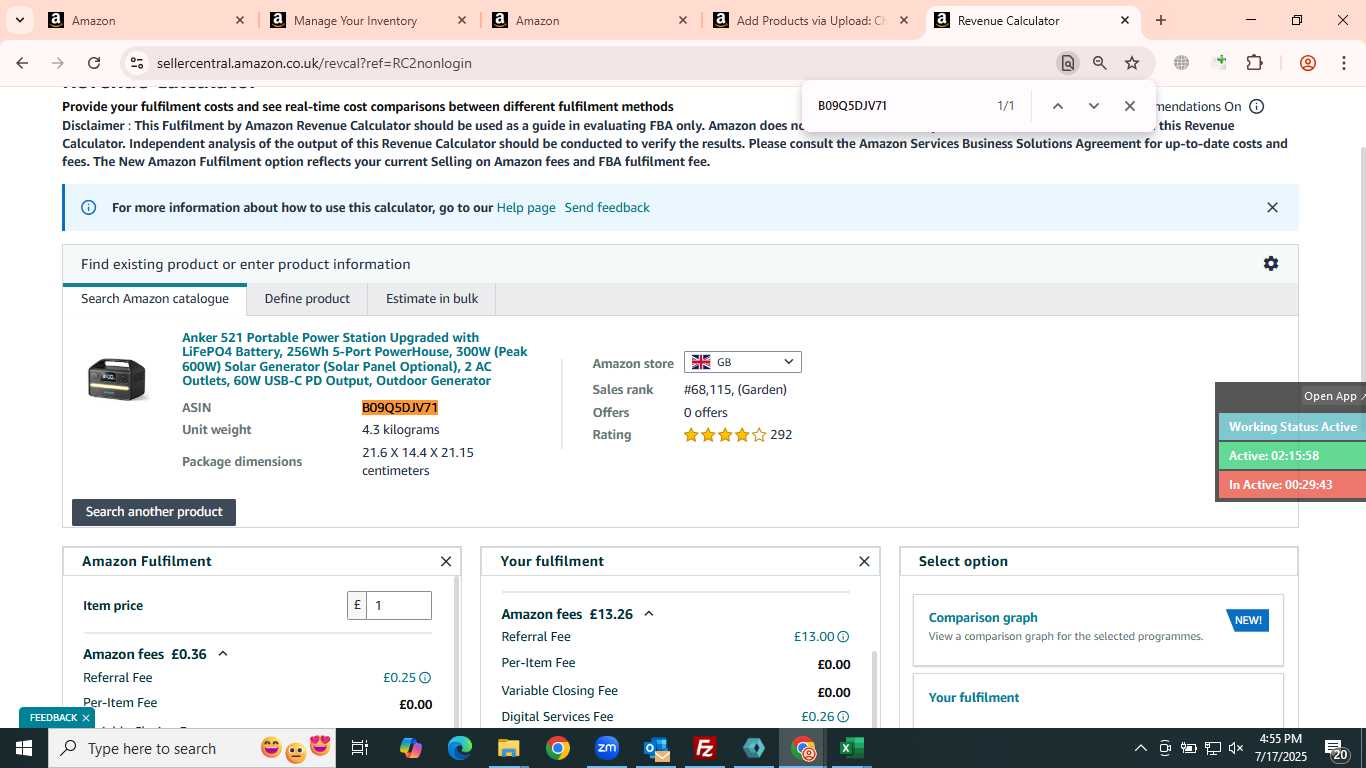The height and width of the screenshot is (768, 1366).
Task: Click the Windows taskbar search box
Action: point(191,748)
